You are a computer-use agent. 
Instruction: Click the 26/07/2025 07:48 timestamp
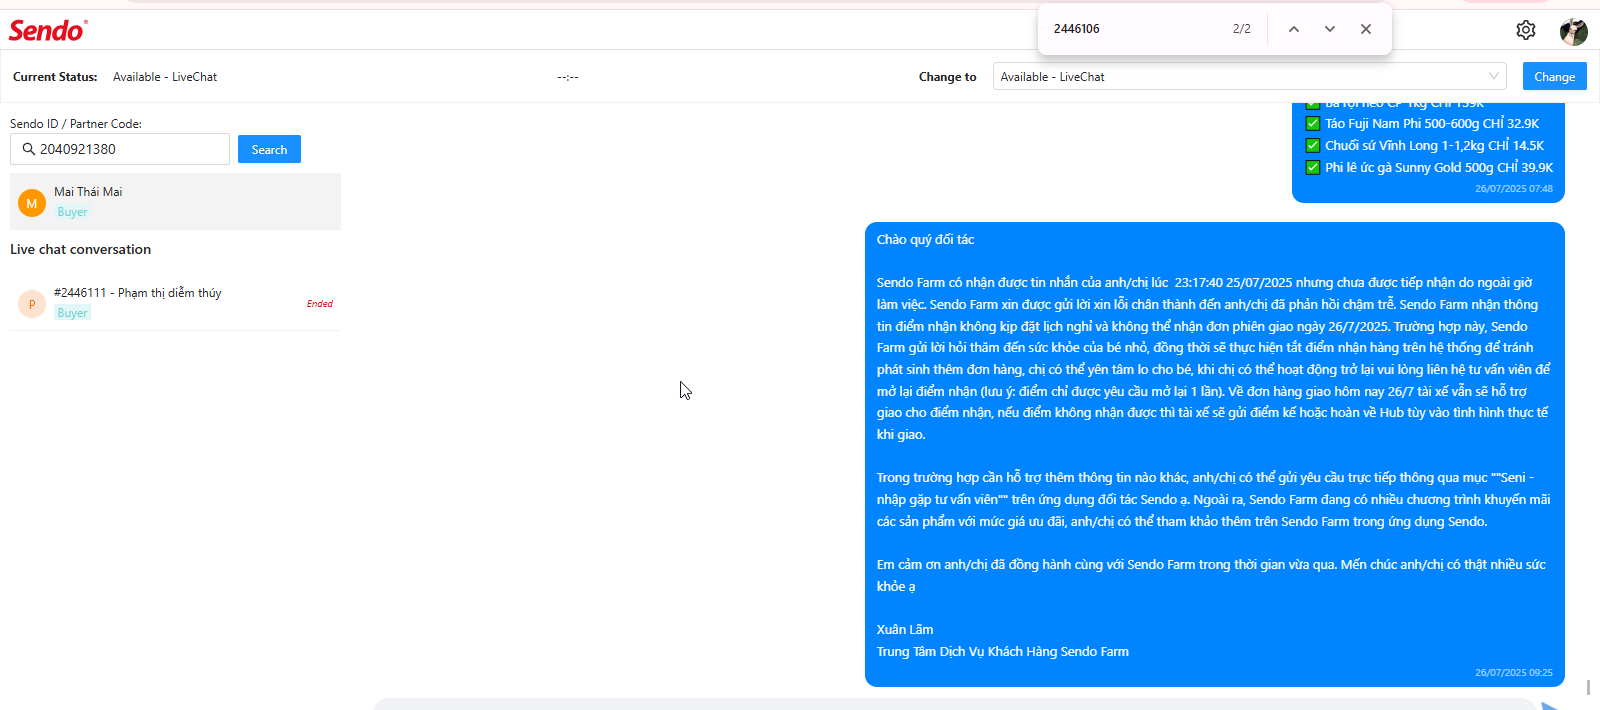coord(1514,189)
